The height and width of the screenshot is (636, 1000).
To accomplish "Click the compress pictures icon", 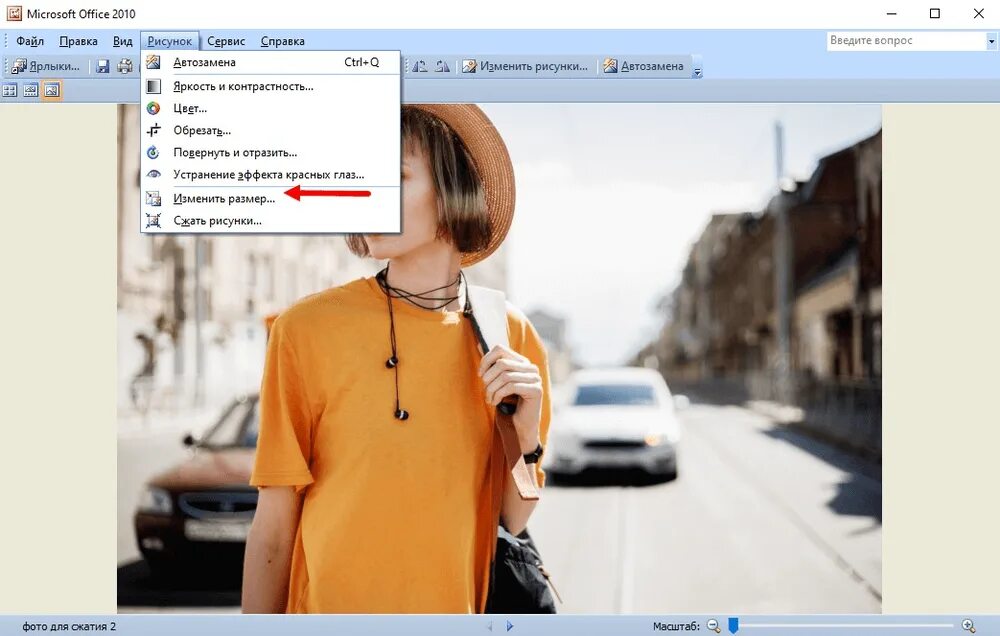I will click(x=153, y=221).
